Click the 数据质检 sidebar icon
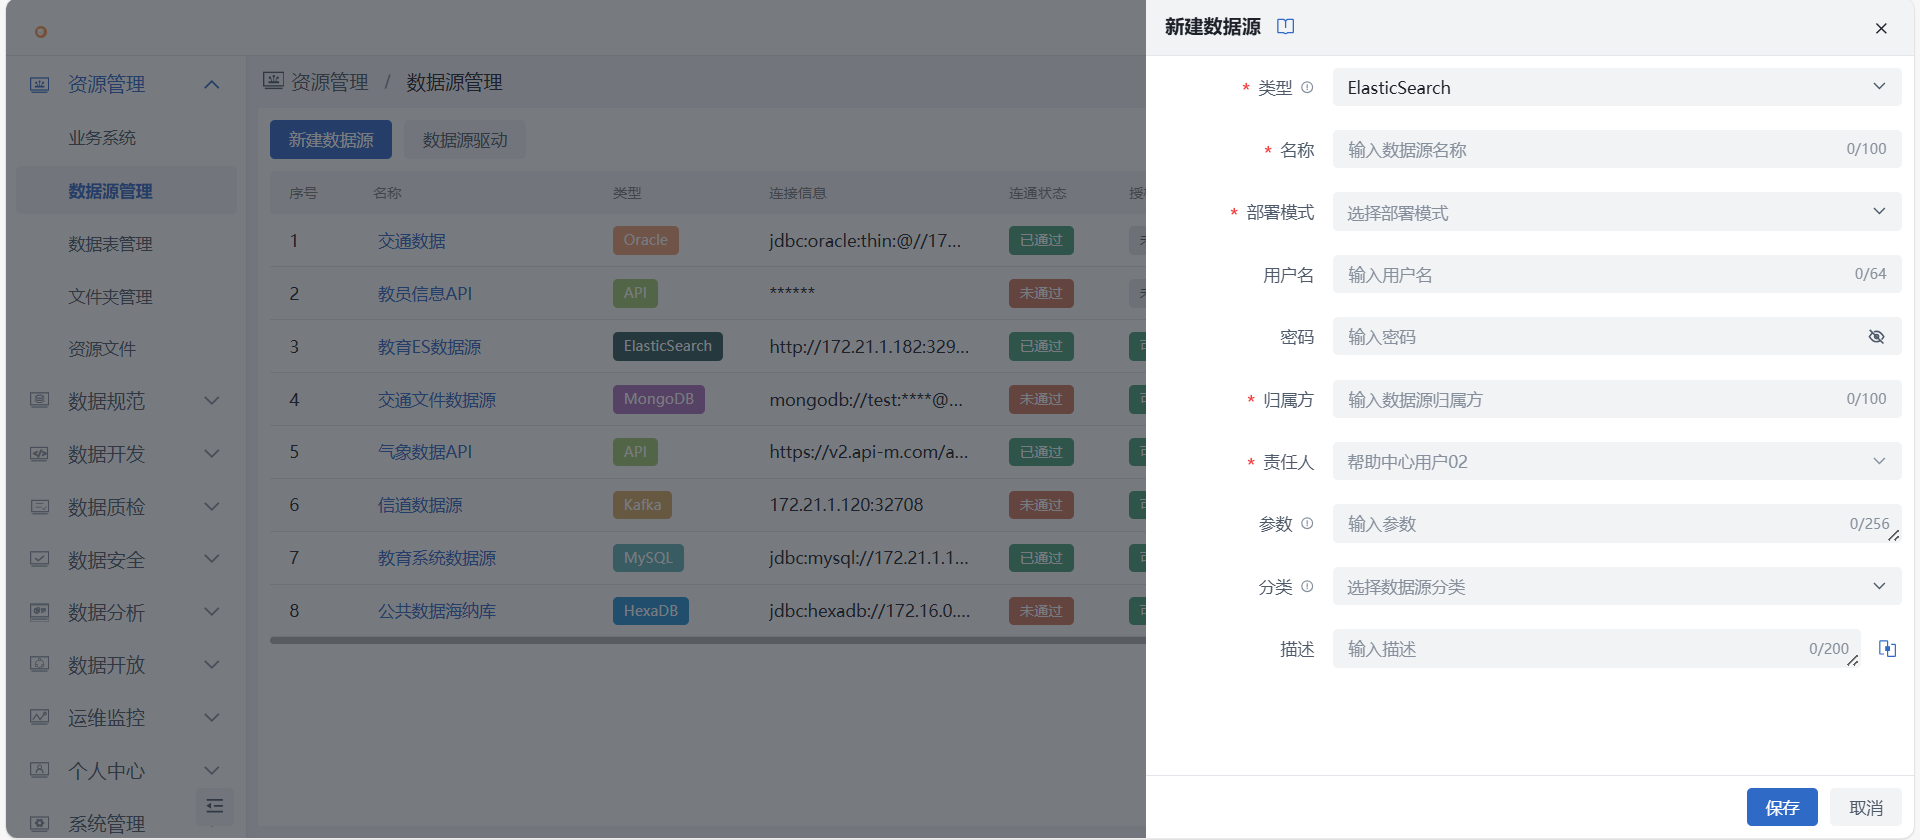Image resolution: width=1920 pixels, height=840 pixels. (x=39, y=507)
